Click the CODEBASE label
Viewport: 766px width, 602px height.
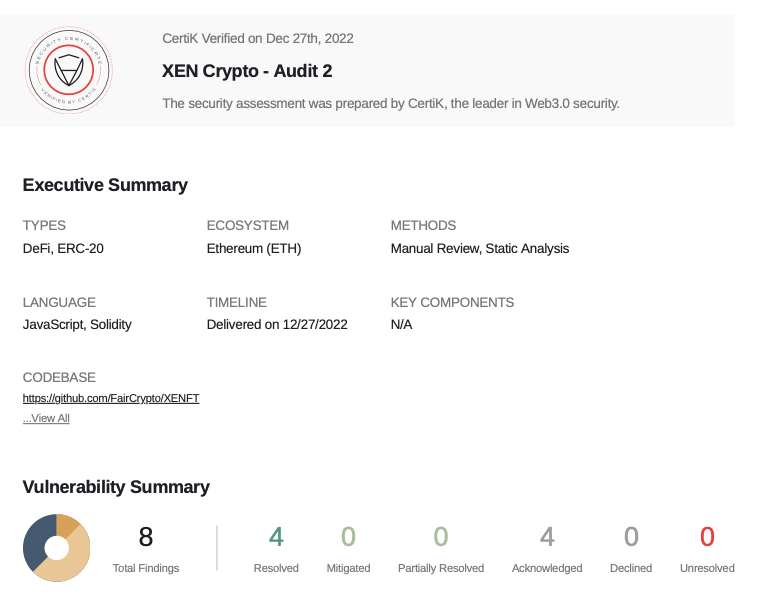click(x=59, y=377)
